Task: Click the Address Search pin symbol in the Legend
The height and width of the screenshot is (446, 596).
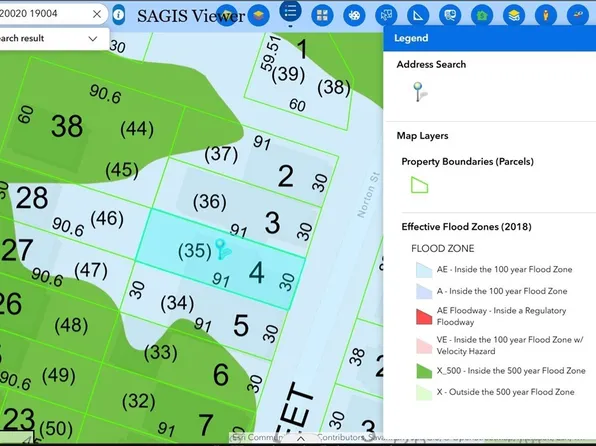Action: click(x=420, y=92)
